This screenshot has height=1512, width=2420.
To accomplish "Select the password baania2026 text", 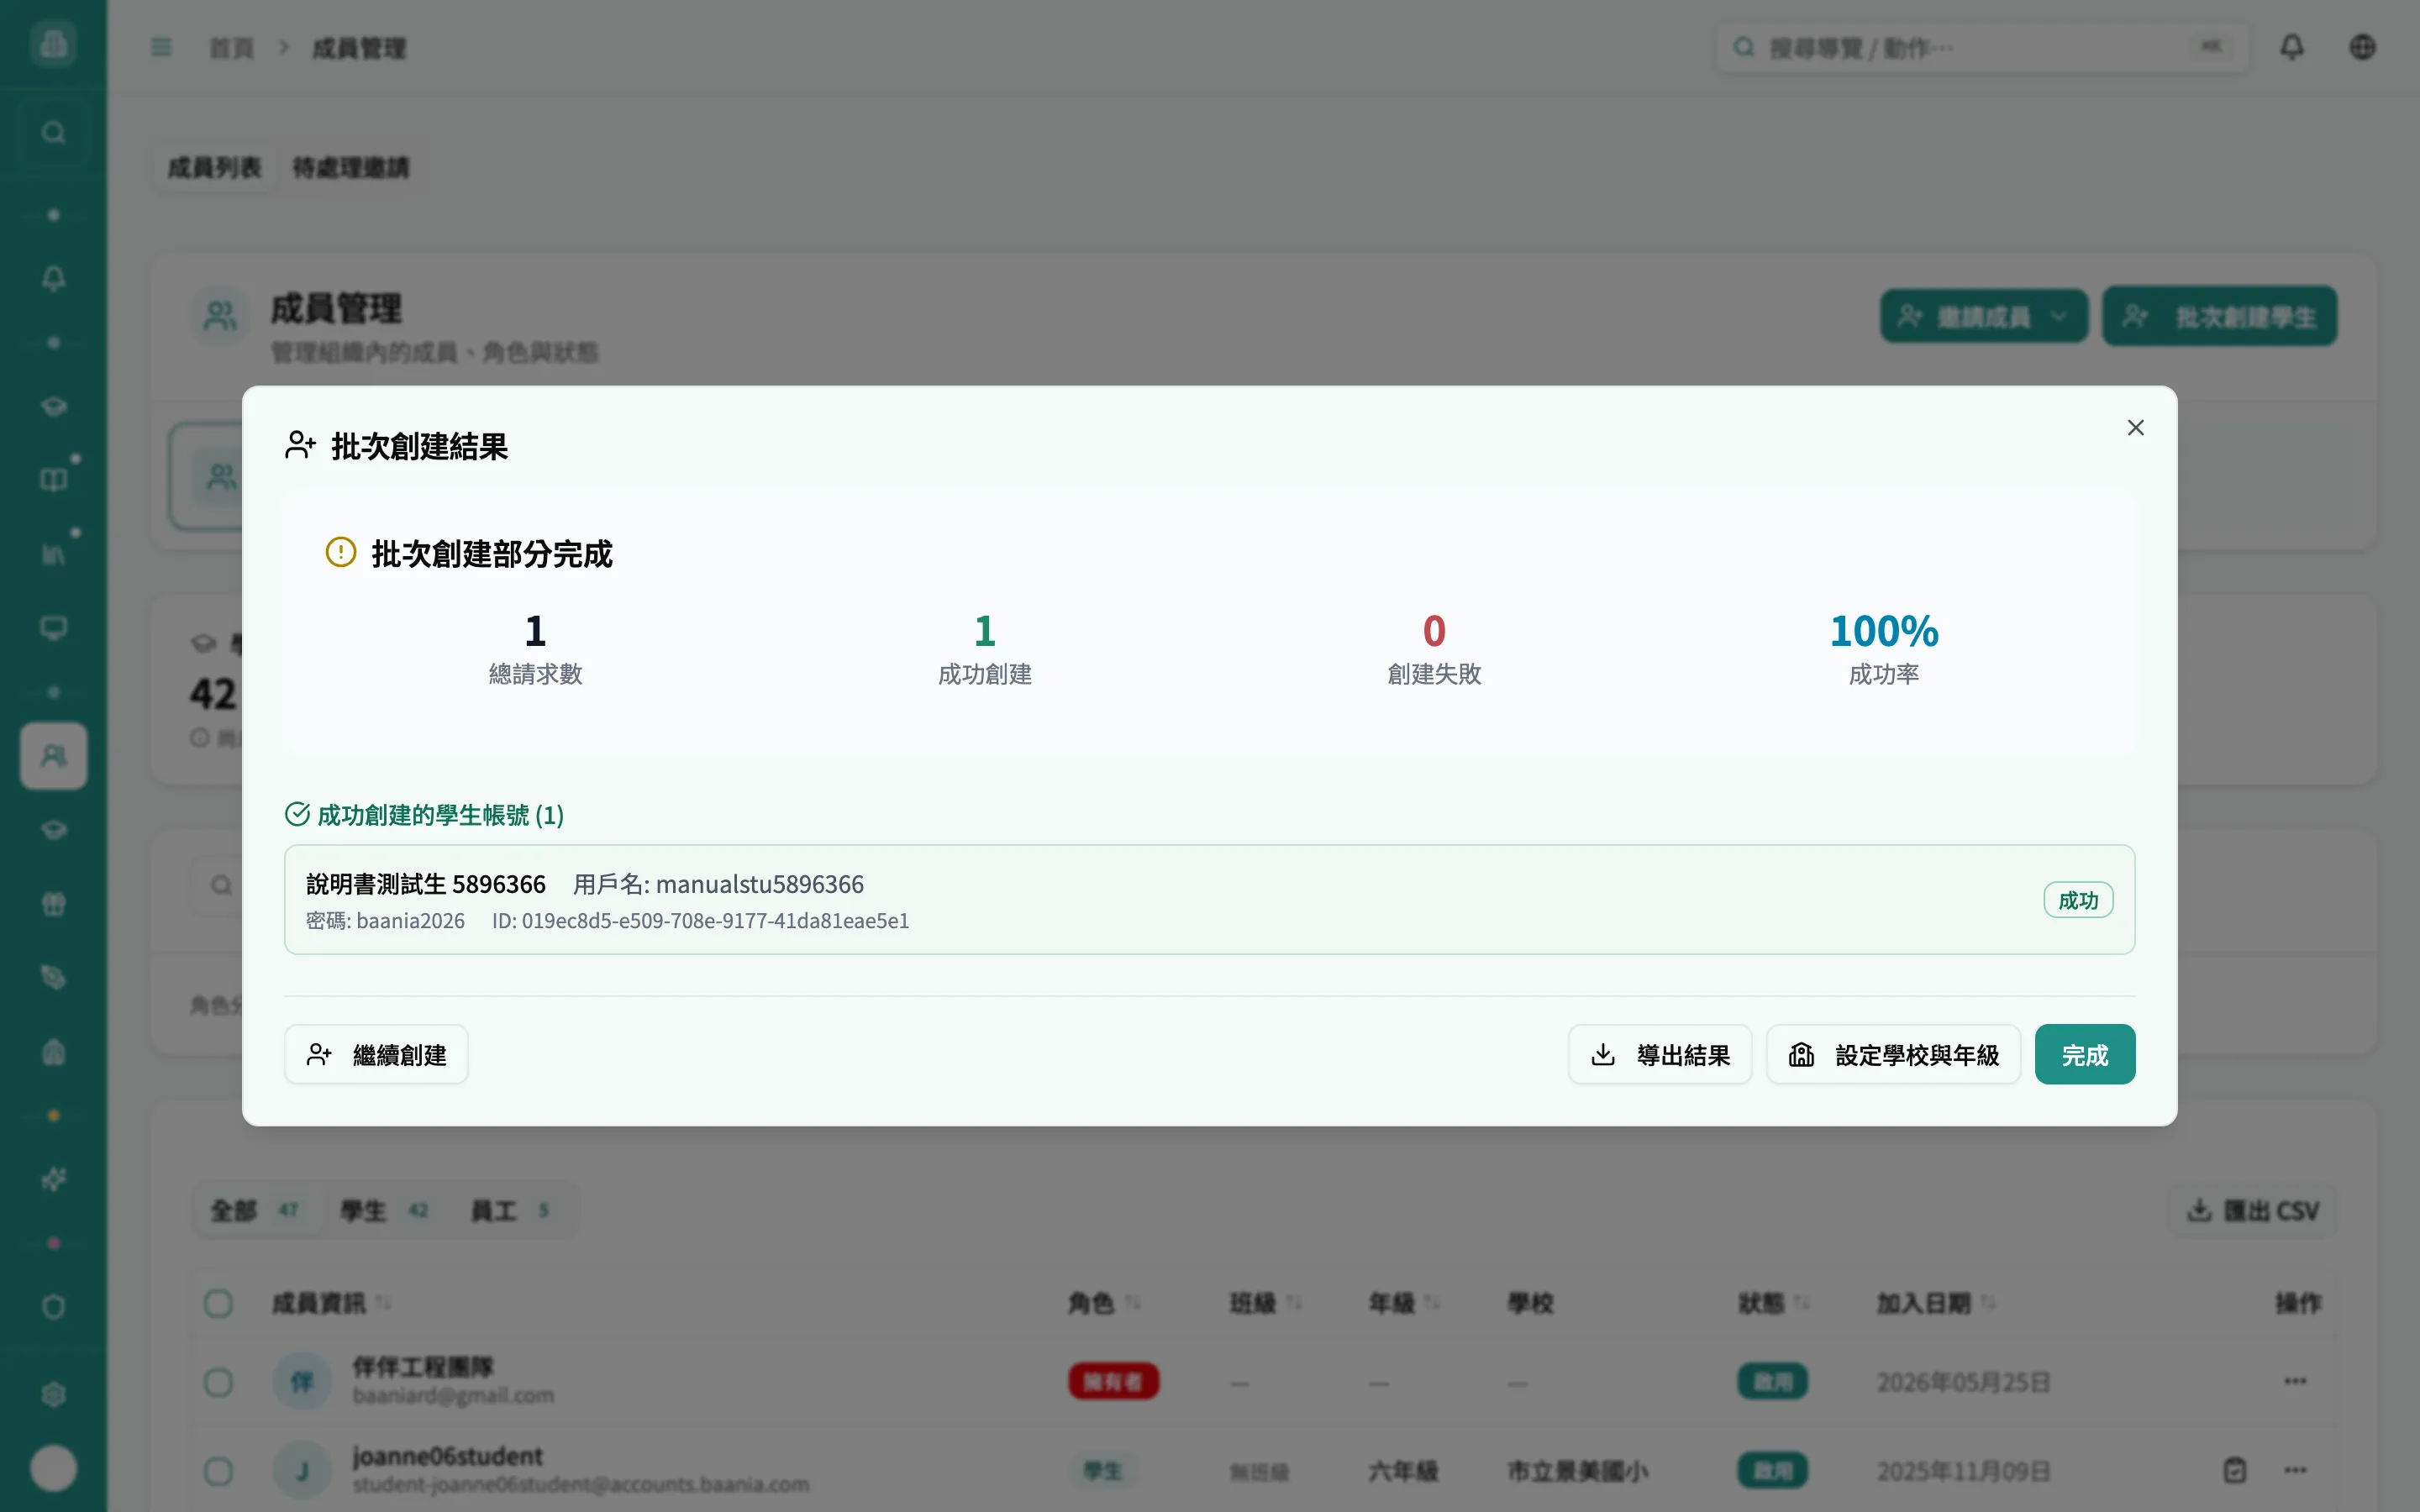I will point(410,920).
